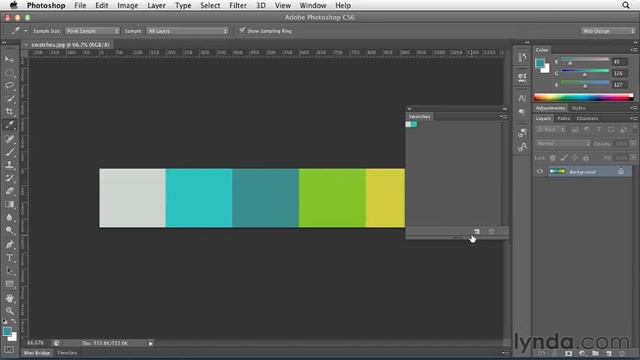Open Color panel flyout menu
Image resolution: width=640 pixels, height=360 pixels.
[634, 50]
